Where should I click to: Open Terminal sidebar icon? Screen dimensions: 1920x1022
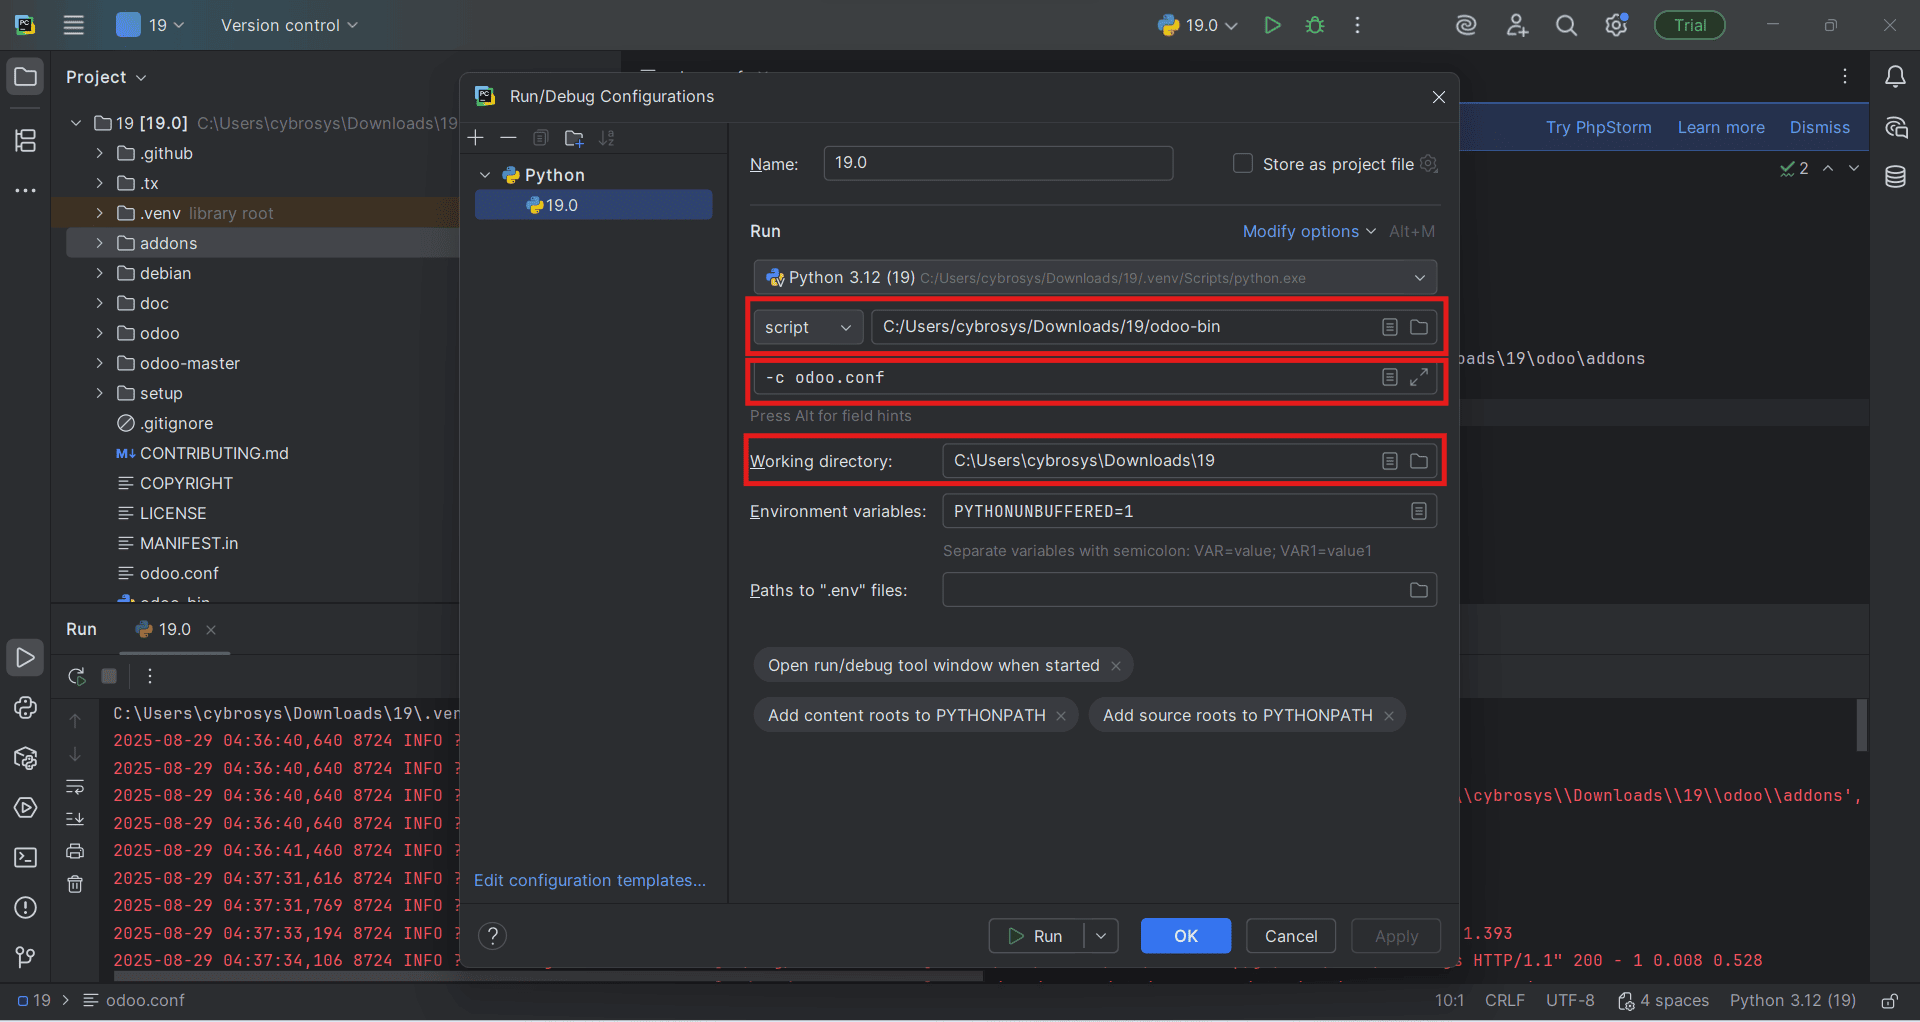26,858
